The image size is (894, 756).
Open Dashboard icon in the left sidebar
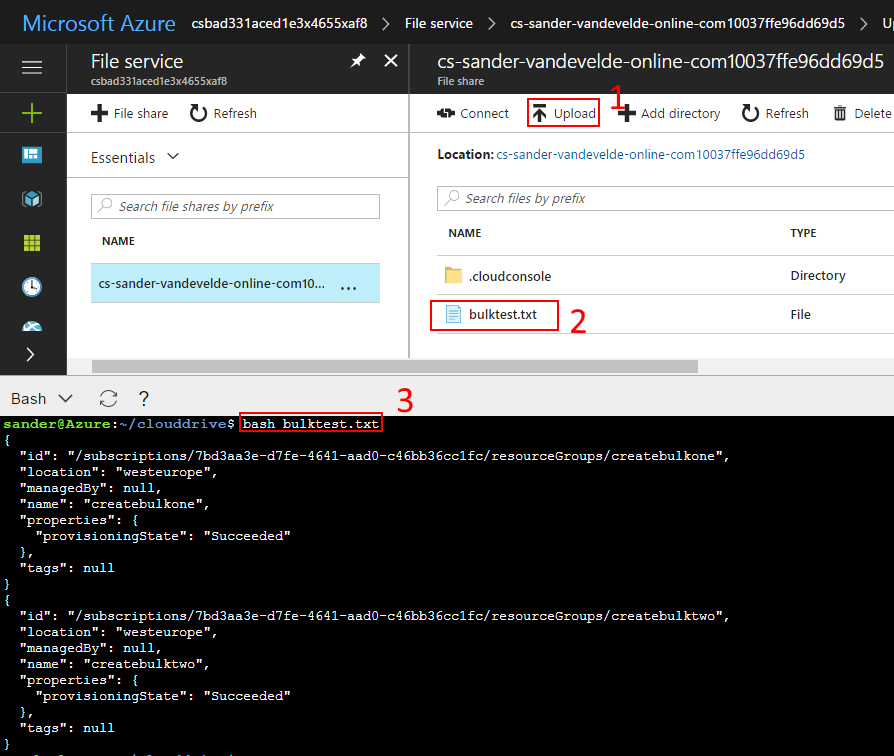click(32, 155)
